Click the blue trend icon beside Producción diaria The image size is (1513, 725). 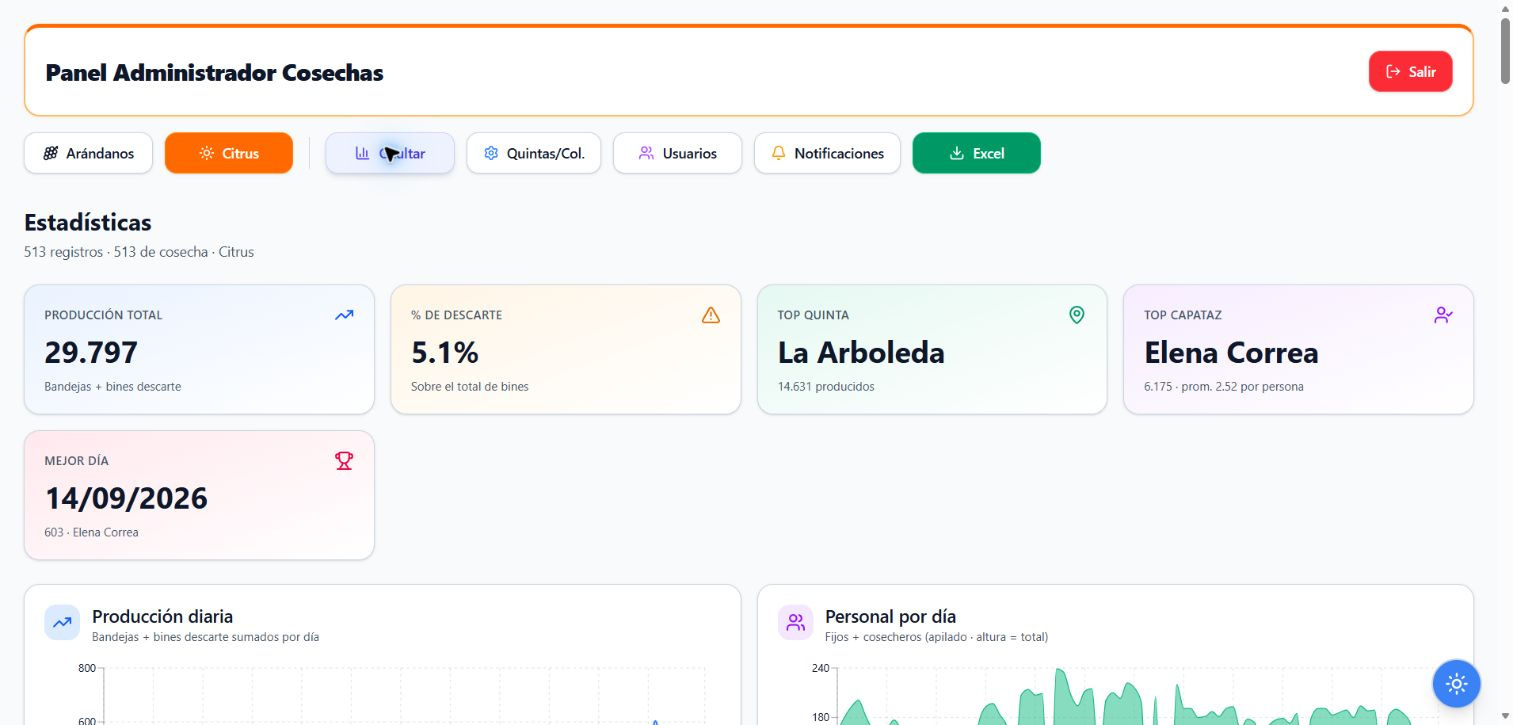[62, 622]
